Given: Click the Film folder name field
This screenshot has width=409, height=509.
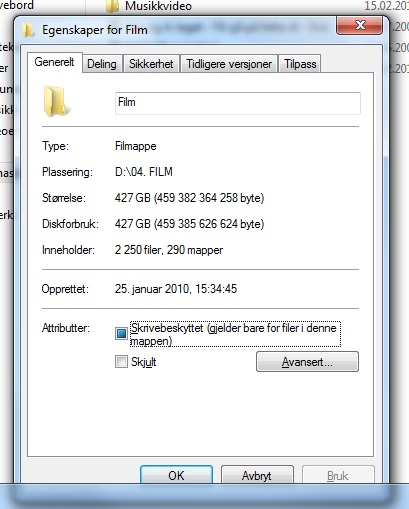Looking at the screenshot, I should (238, 103).
